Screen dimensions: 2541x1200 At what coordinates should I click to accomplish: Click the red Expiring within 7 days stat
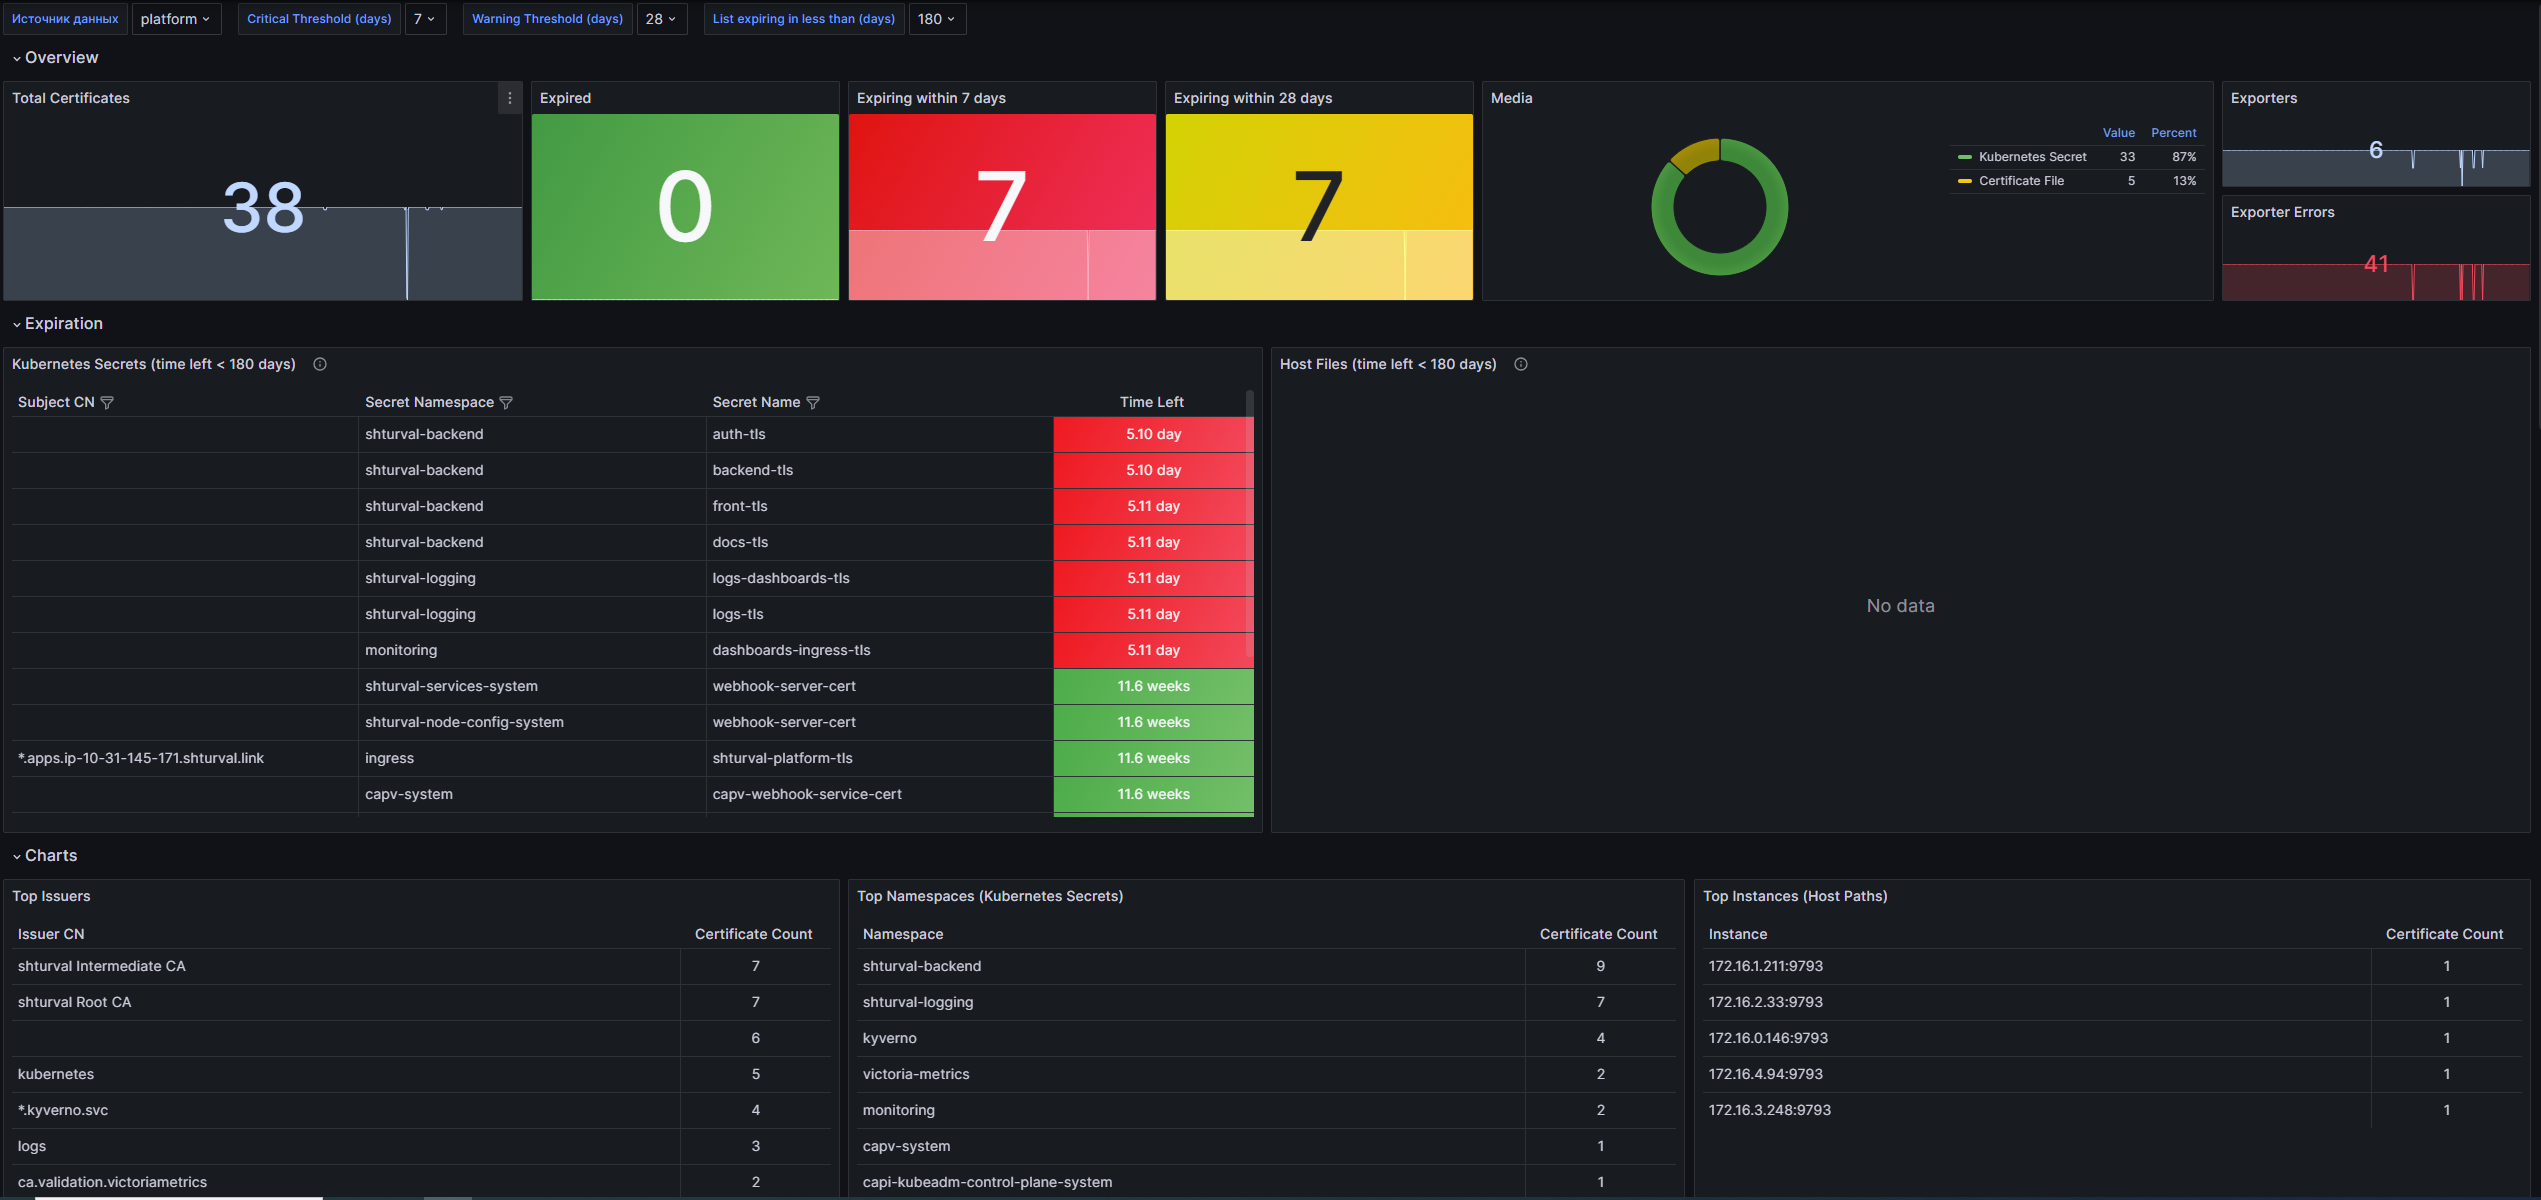[1001, 206]
